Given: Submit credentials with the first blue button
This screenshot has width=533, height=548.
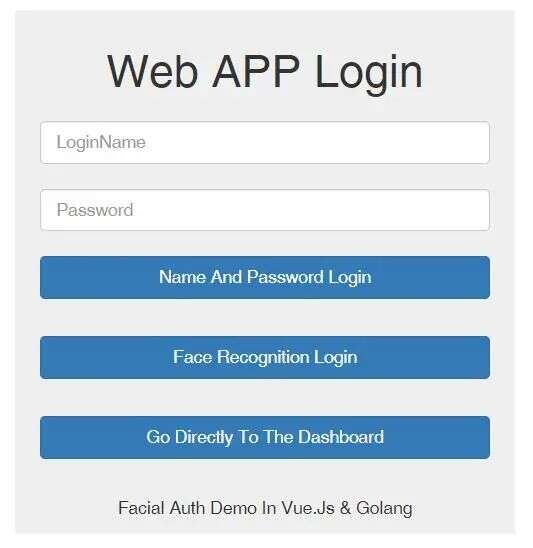Looking at the screenshot, I should pyautogui.click(x=265, y=277).
